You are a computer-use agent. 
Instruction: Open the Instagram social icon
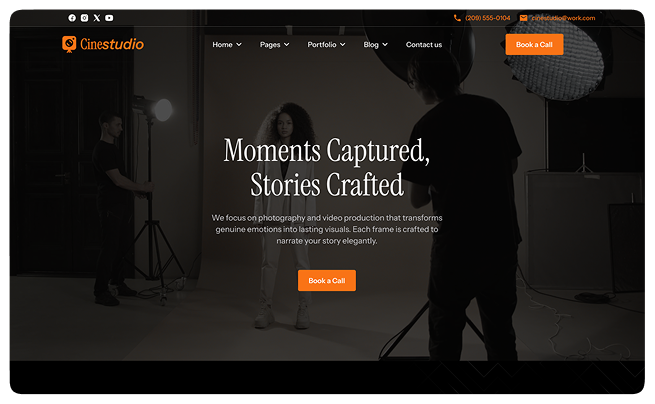[x=84, y=18]
